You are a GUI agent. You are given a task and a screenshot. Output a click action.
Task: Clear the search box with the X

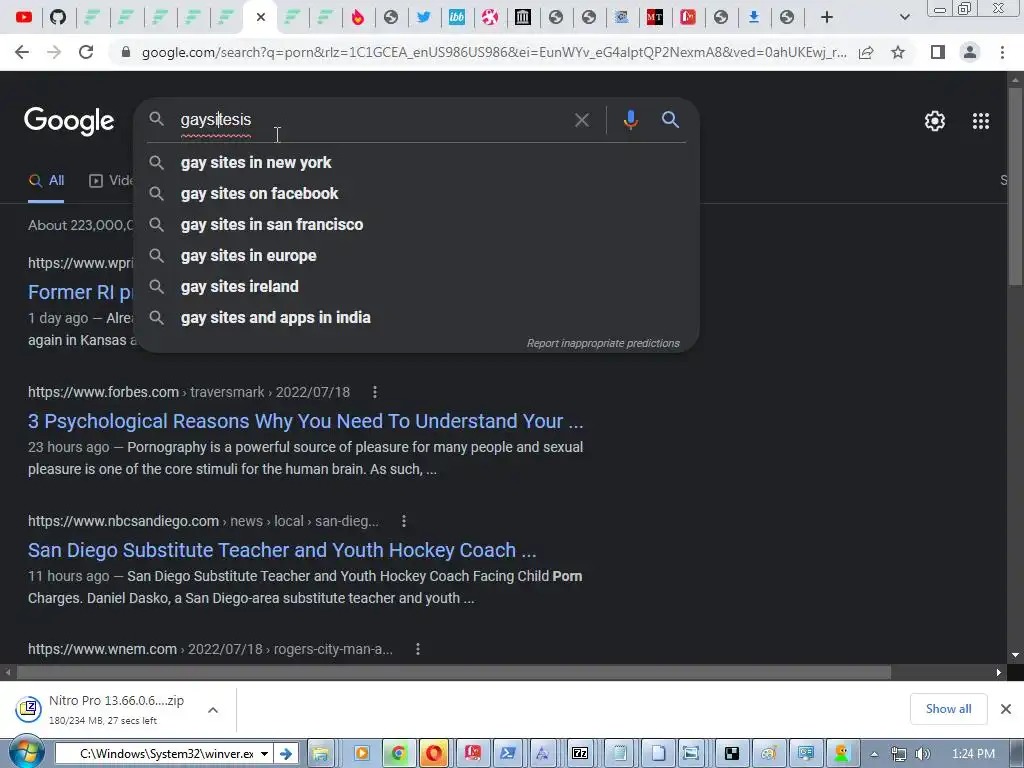click(x=581, y=120)
